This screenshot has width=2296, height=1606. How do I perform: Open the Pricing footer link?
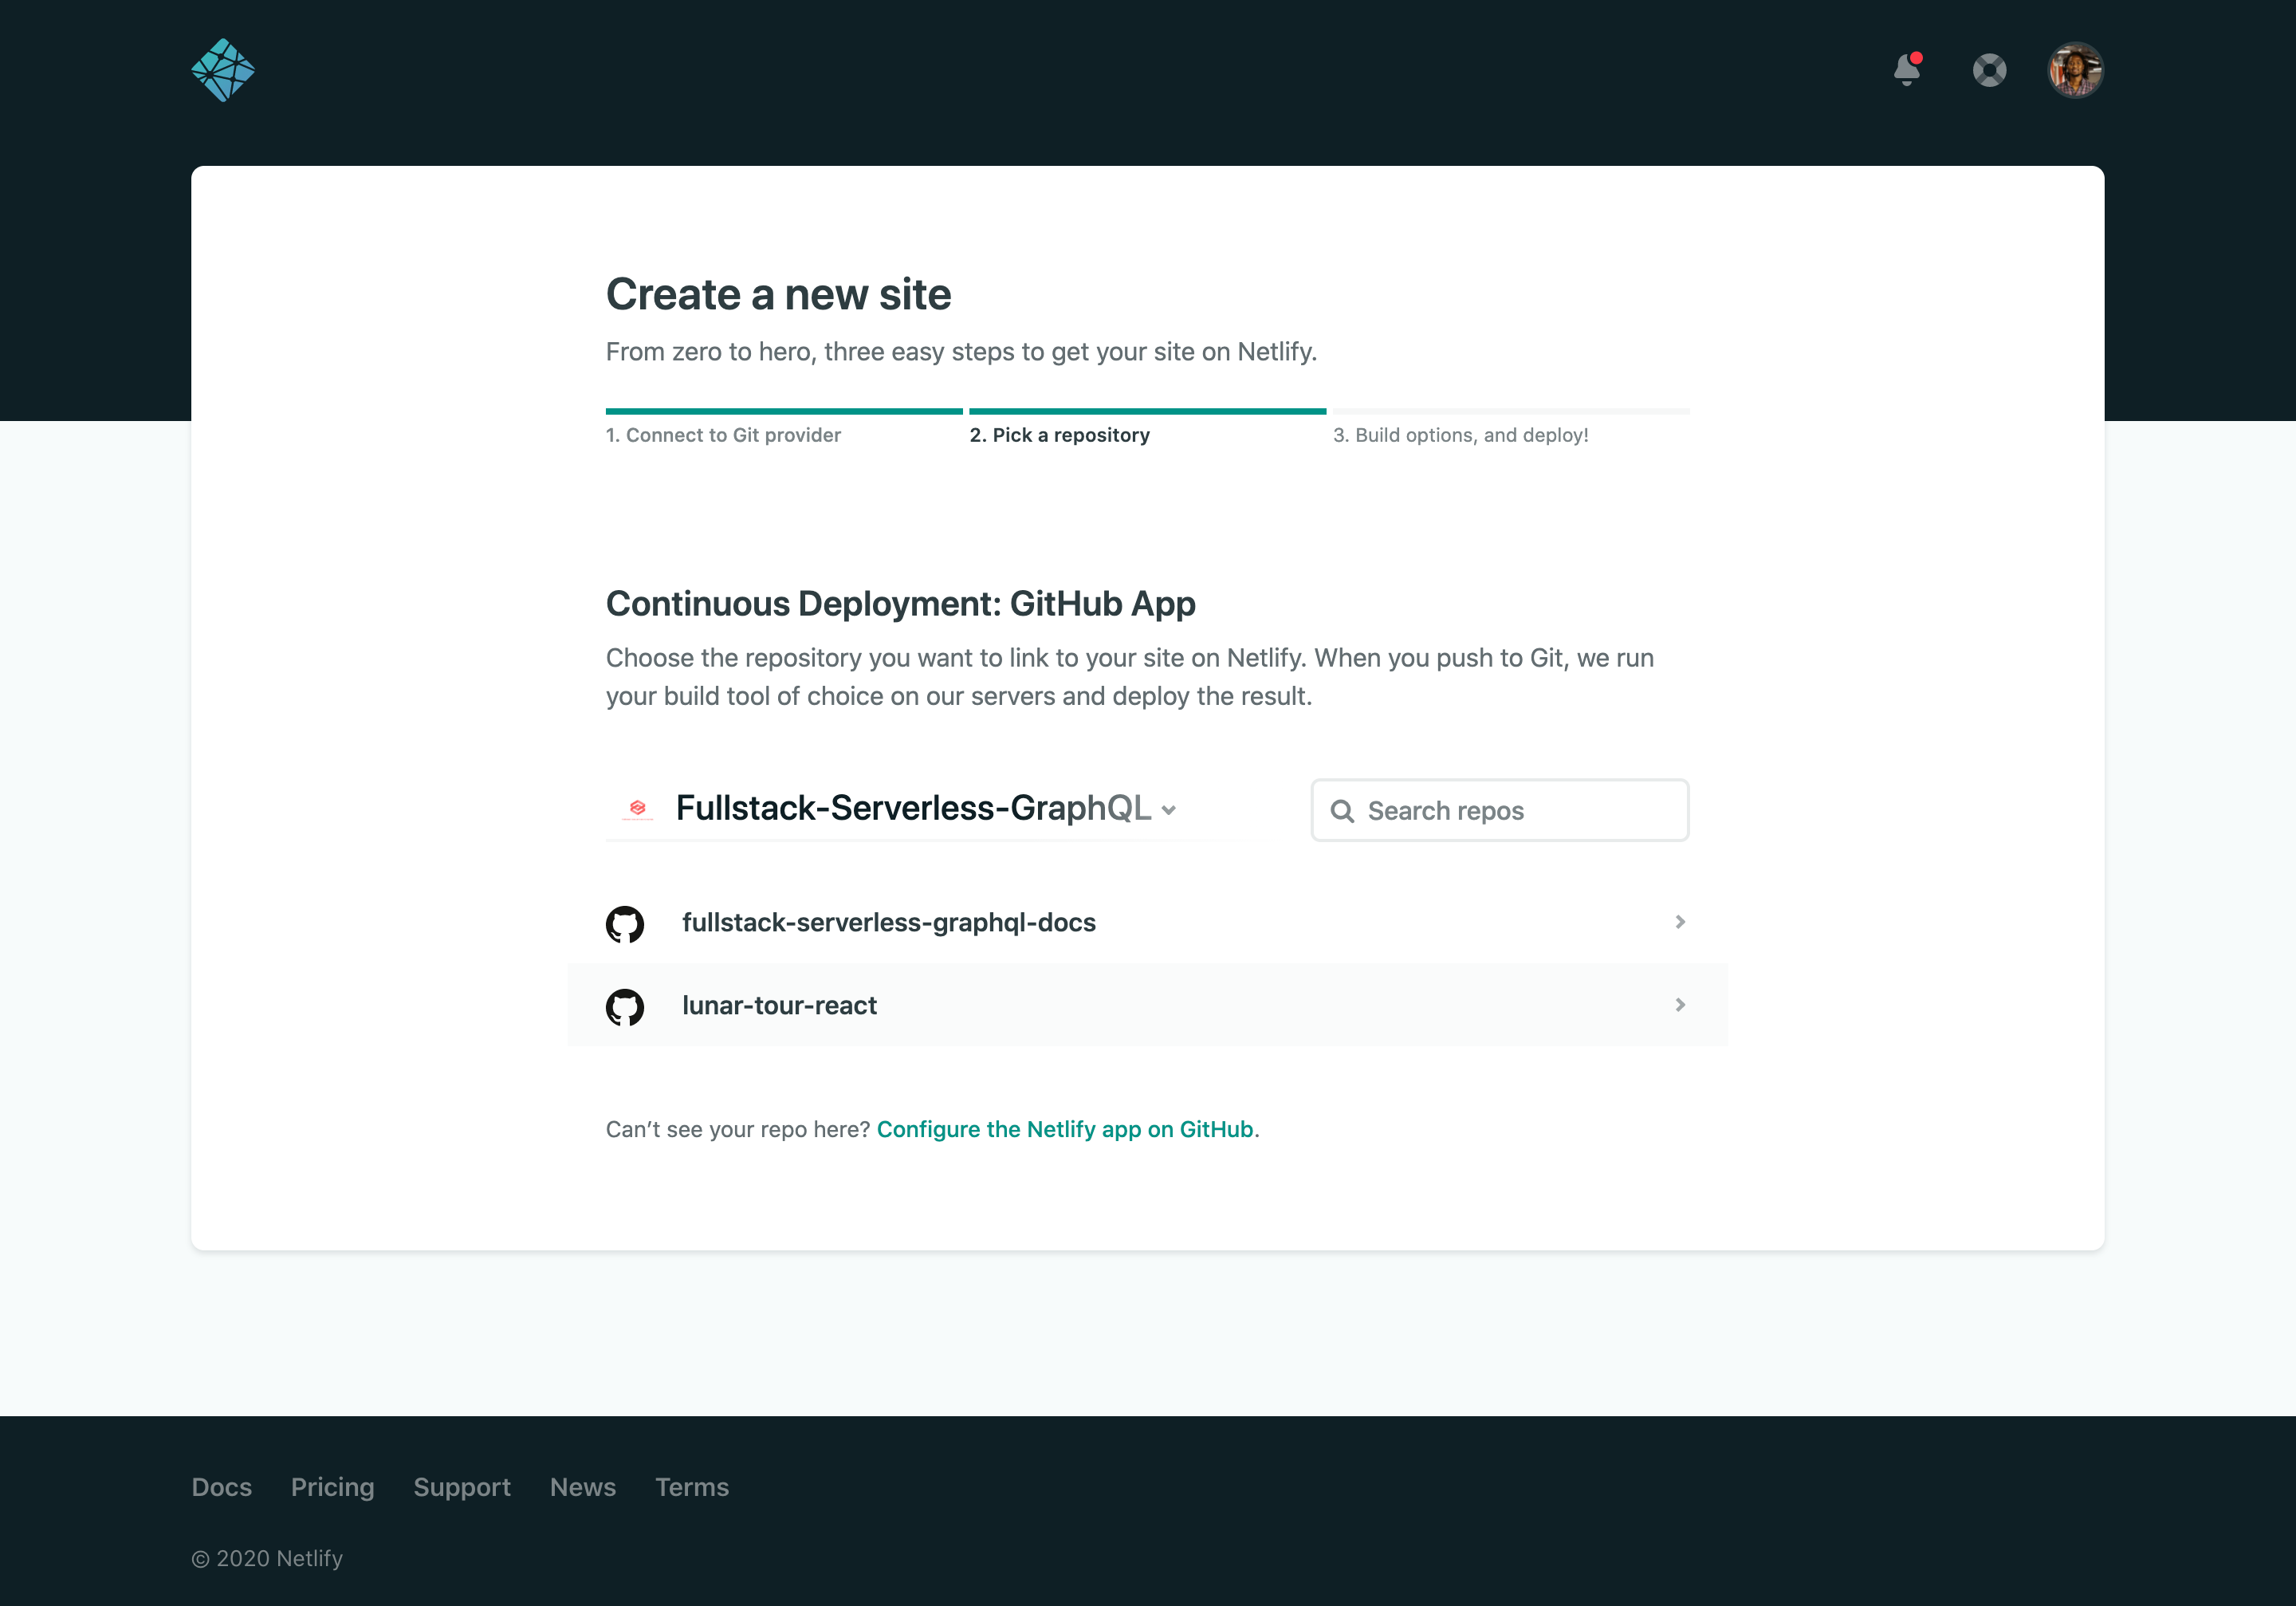coord(332,1487)
